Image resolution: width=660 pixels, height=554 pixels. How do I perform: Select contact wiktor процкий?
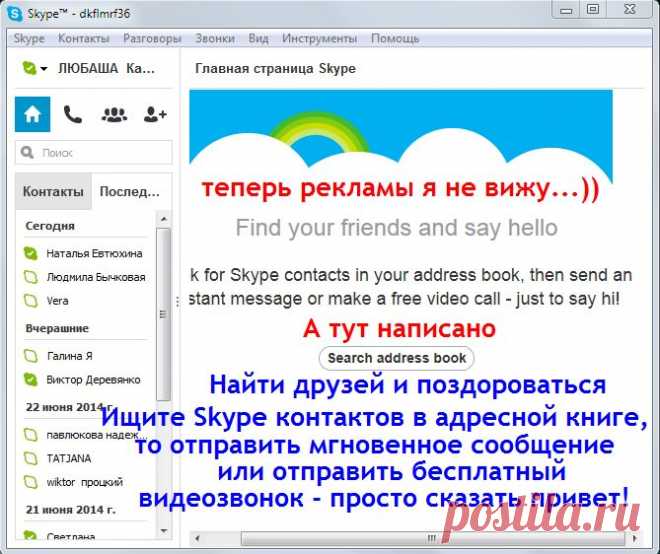(x=86, y=482)
